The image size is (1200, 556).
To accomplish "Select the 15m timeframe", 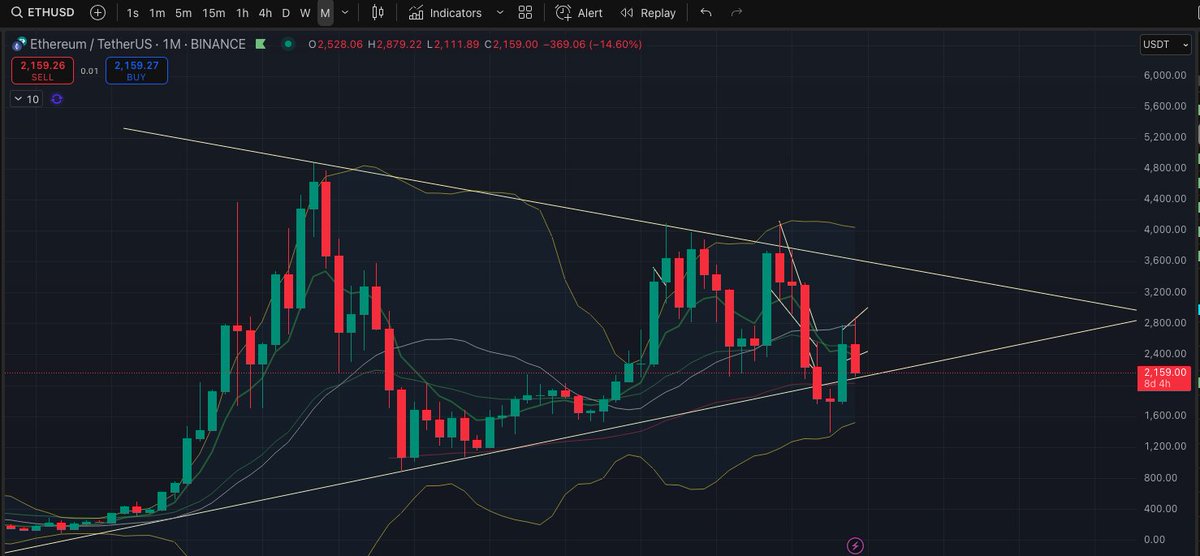I will click(213, 13).
